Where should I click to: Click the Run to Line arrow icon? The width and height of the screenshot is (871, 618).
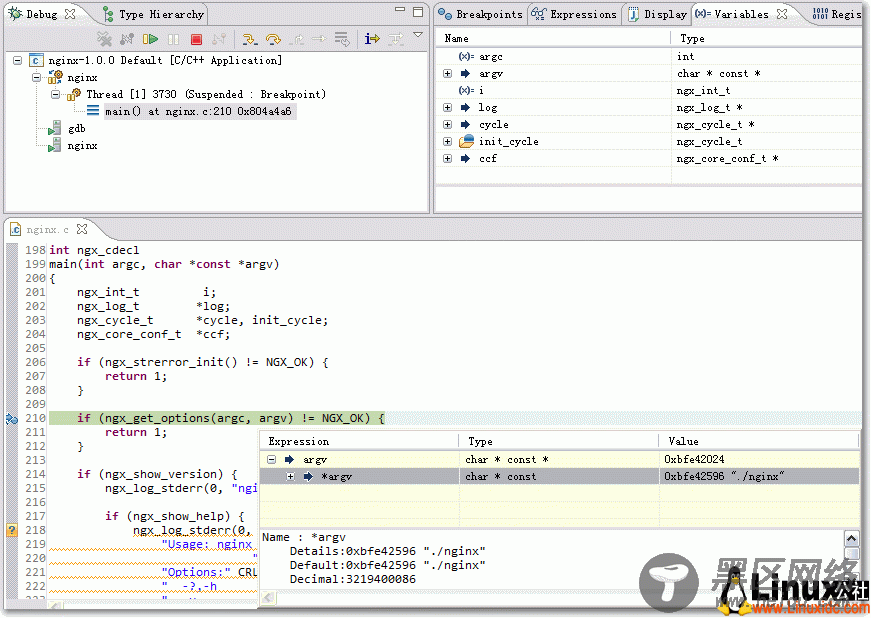[319, 39]
